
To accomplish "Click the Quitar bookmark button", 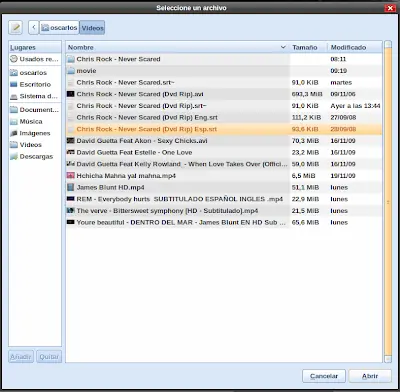I will (x=49, y=357).
